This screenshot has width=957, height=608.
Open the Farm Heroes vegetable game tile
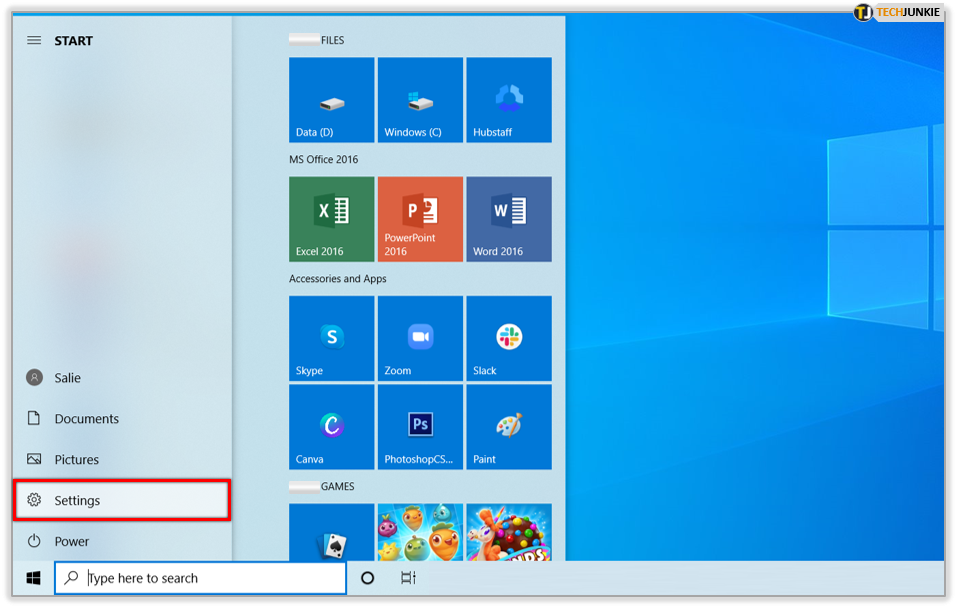pos(420,532)
